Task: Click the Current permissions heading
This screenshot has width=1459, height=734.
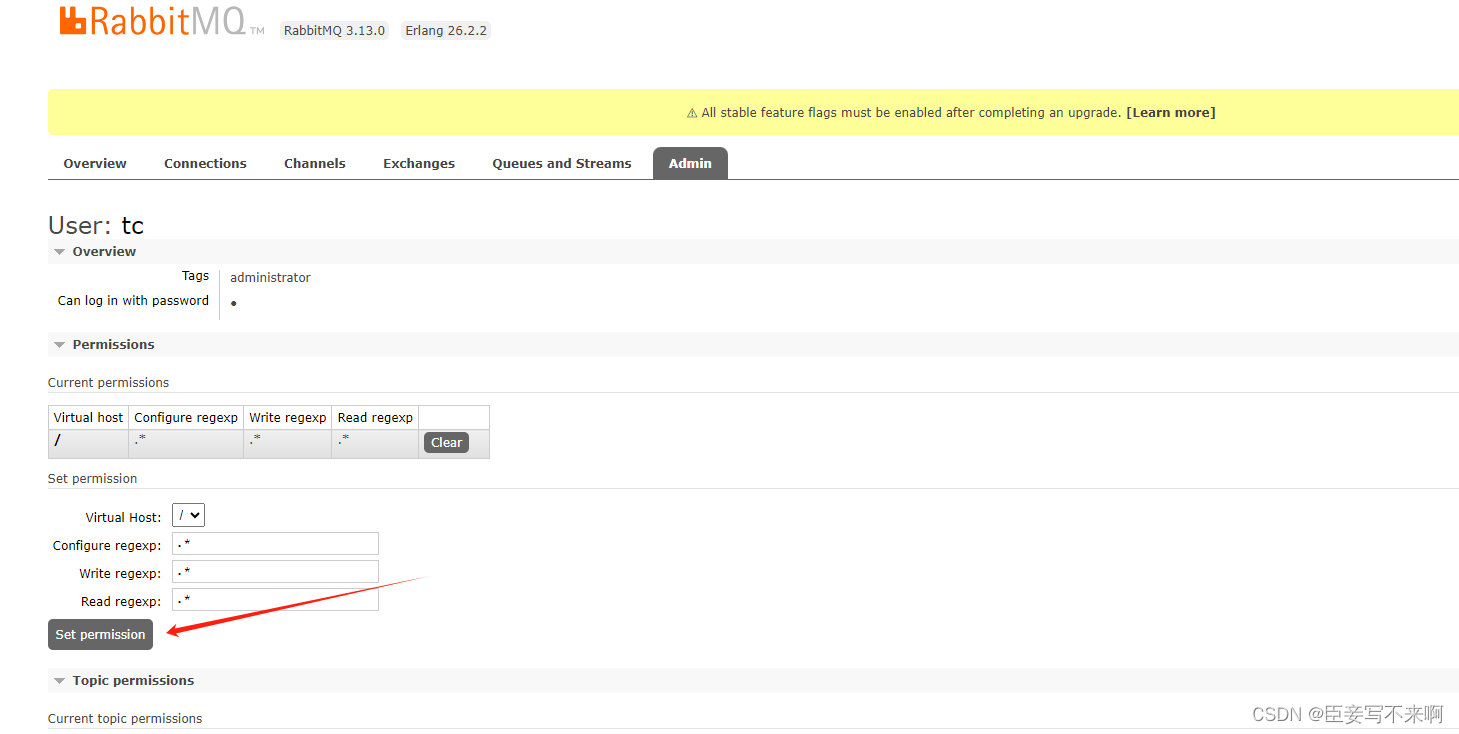Action: [108, 382]
